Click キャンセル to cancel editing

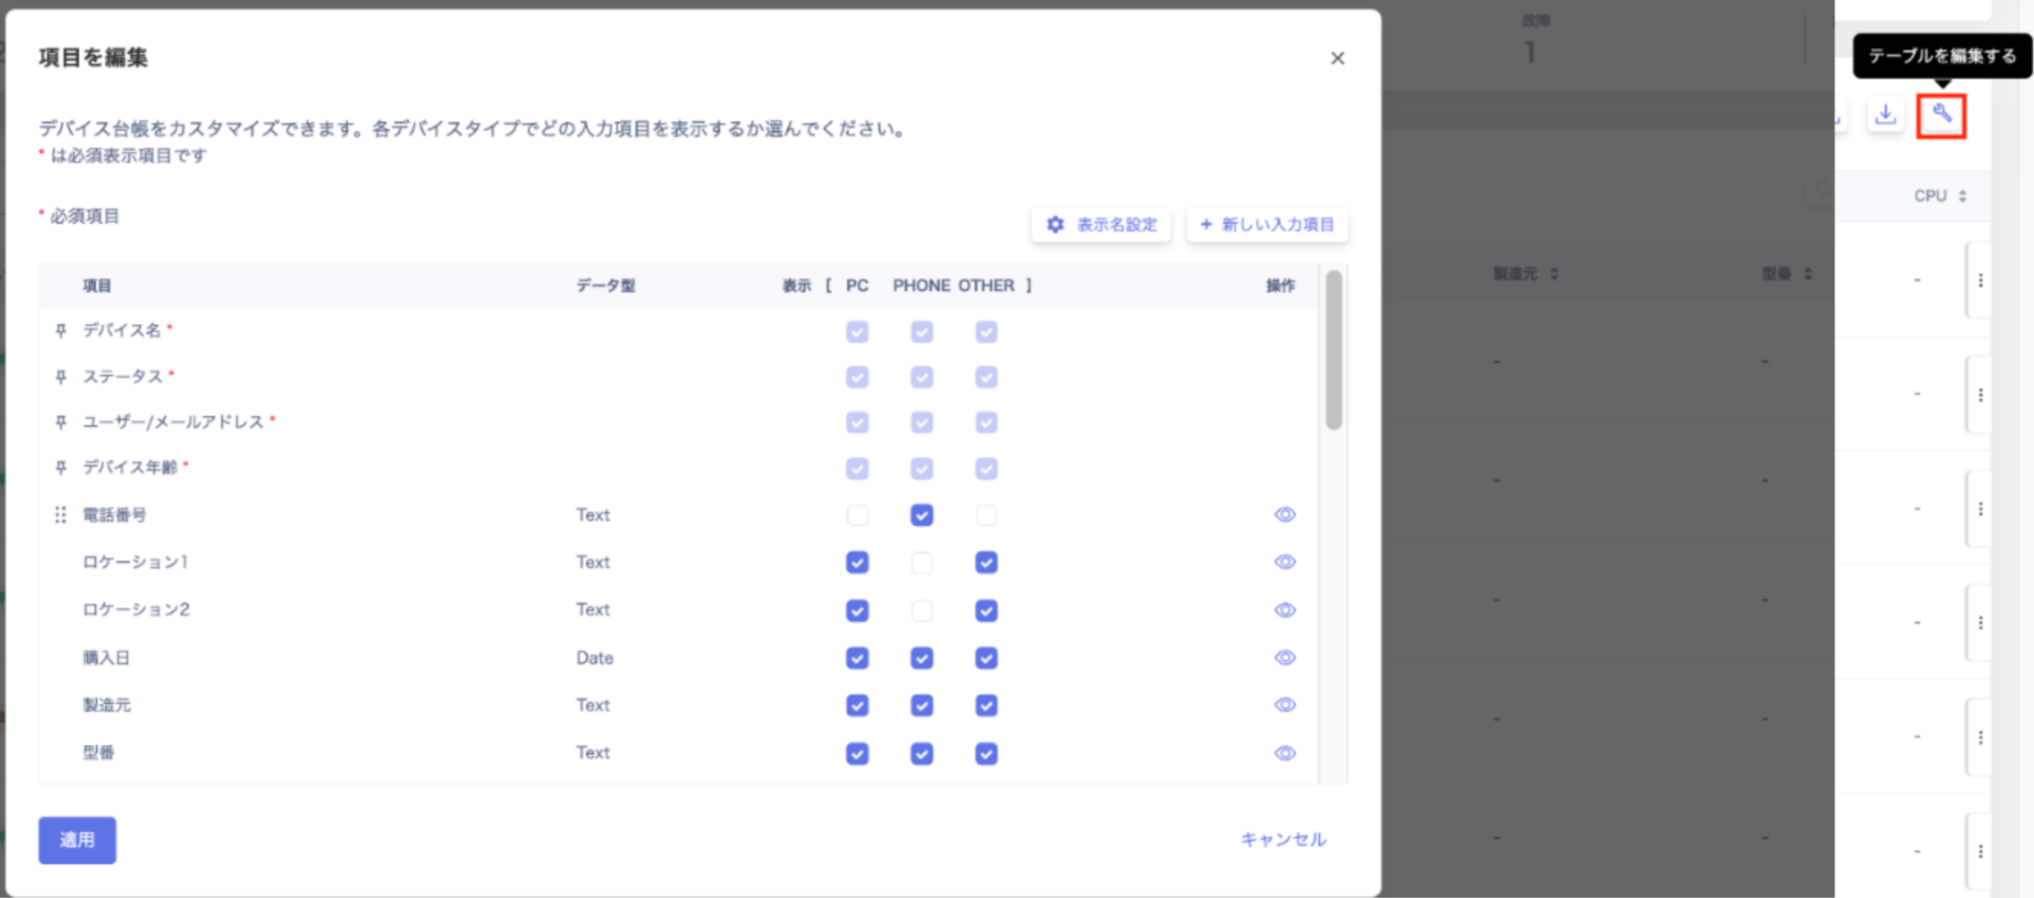click(1283, 839)
